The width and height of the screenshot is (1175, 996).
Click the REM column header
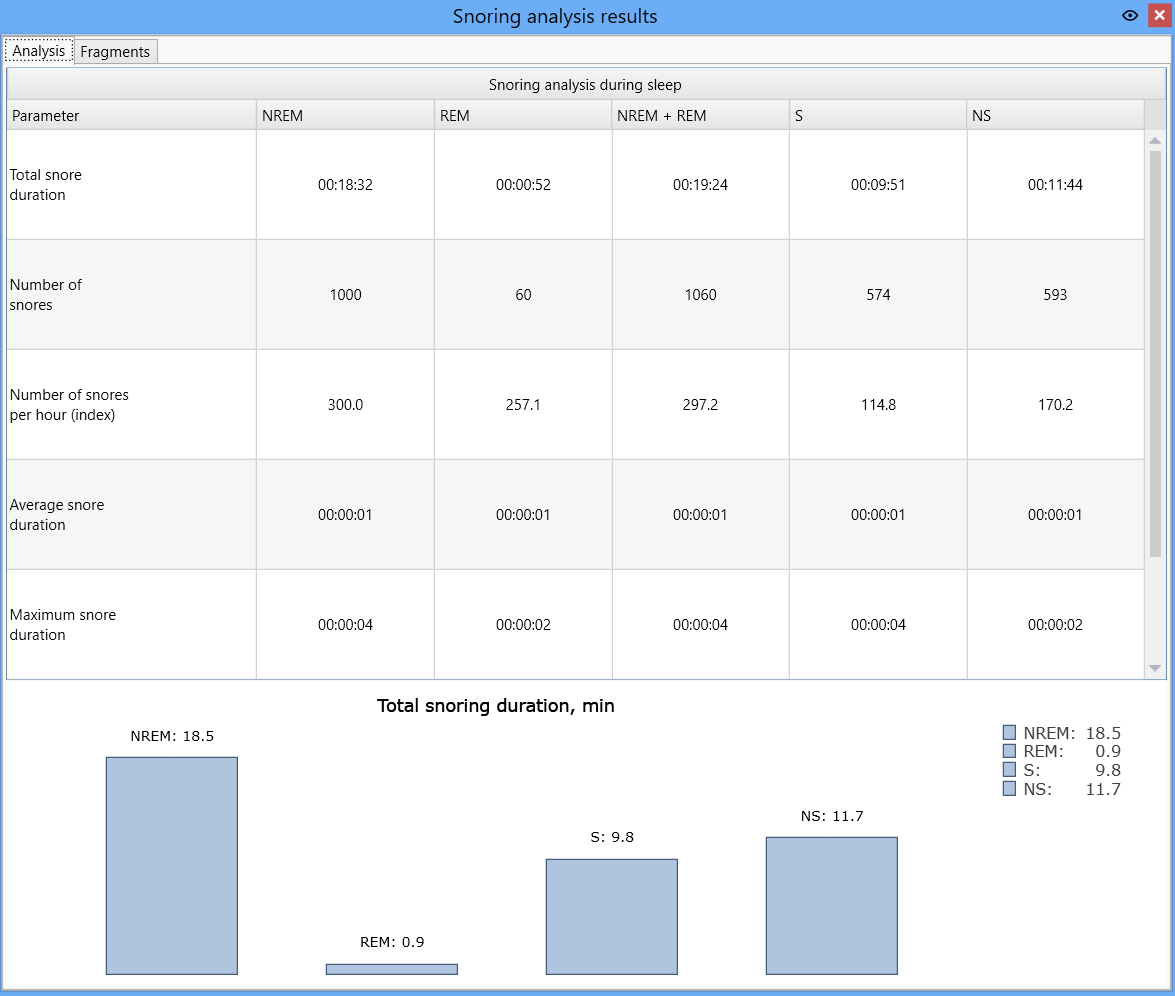(523, 115)
